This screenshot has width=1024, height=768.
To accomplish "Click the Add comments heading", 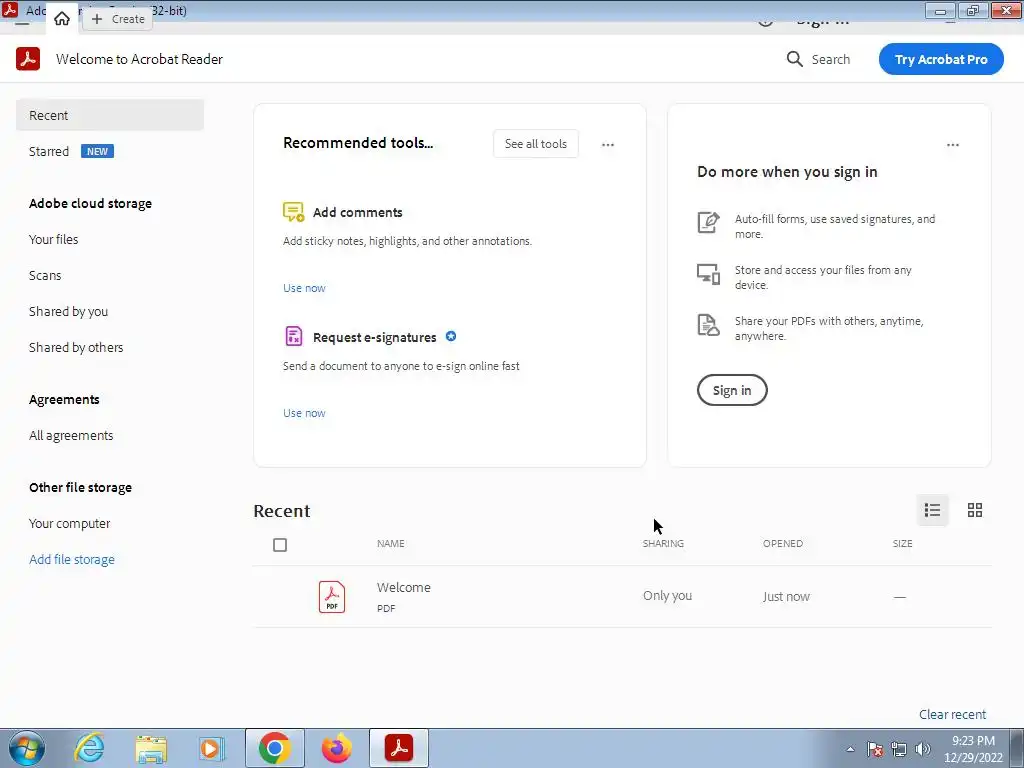I will coord(357,212).
